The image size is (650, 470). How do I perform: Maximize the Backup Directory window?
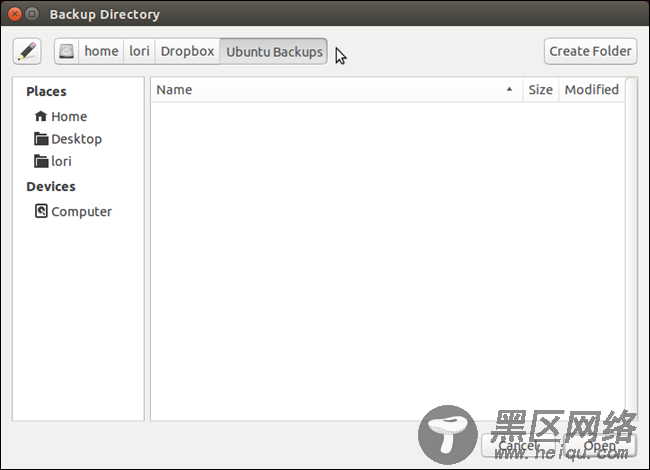[x=32, y=14]
